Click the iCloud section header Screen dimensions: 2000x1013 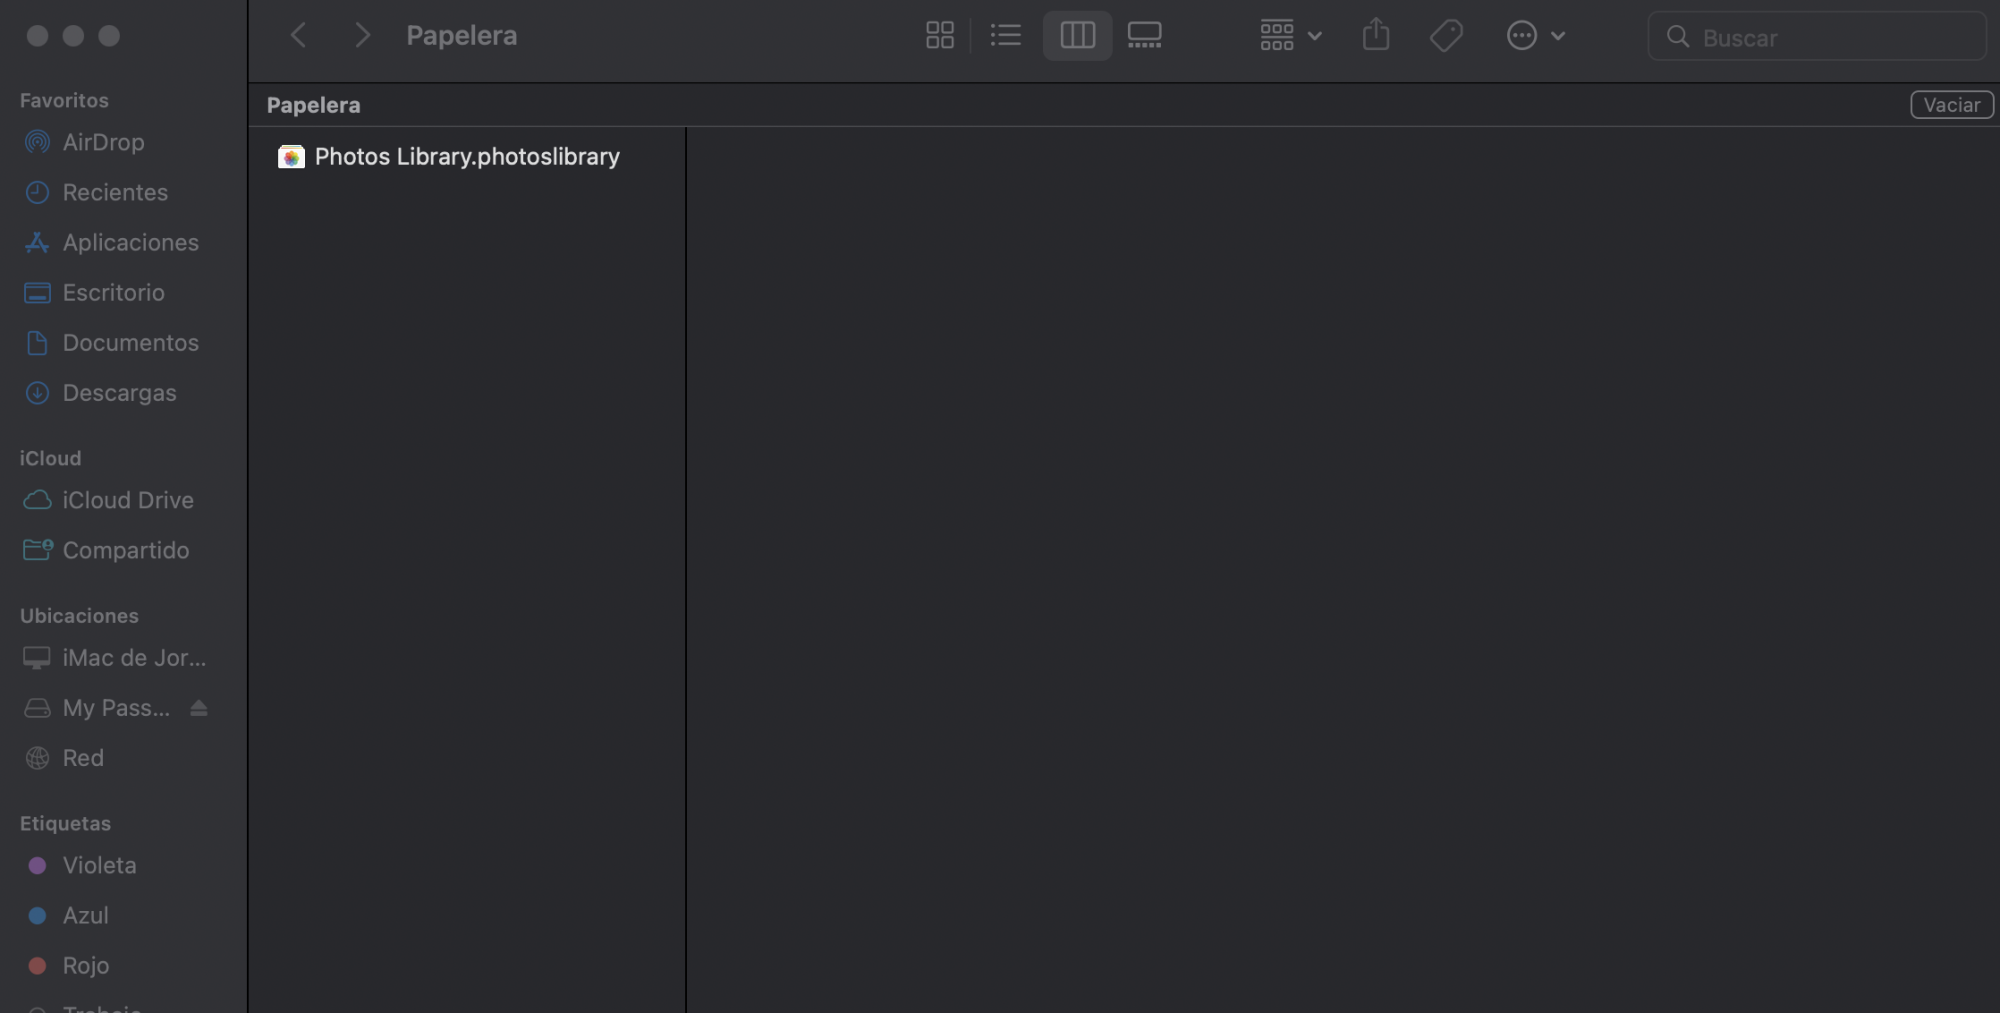click(50, 458)
